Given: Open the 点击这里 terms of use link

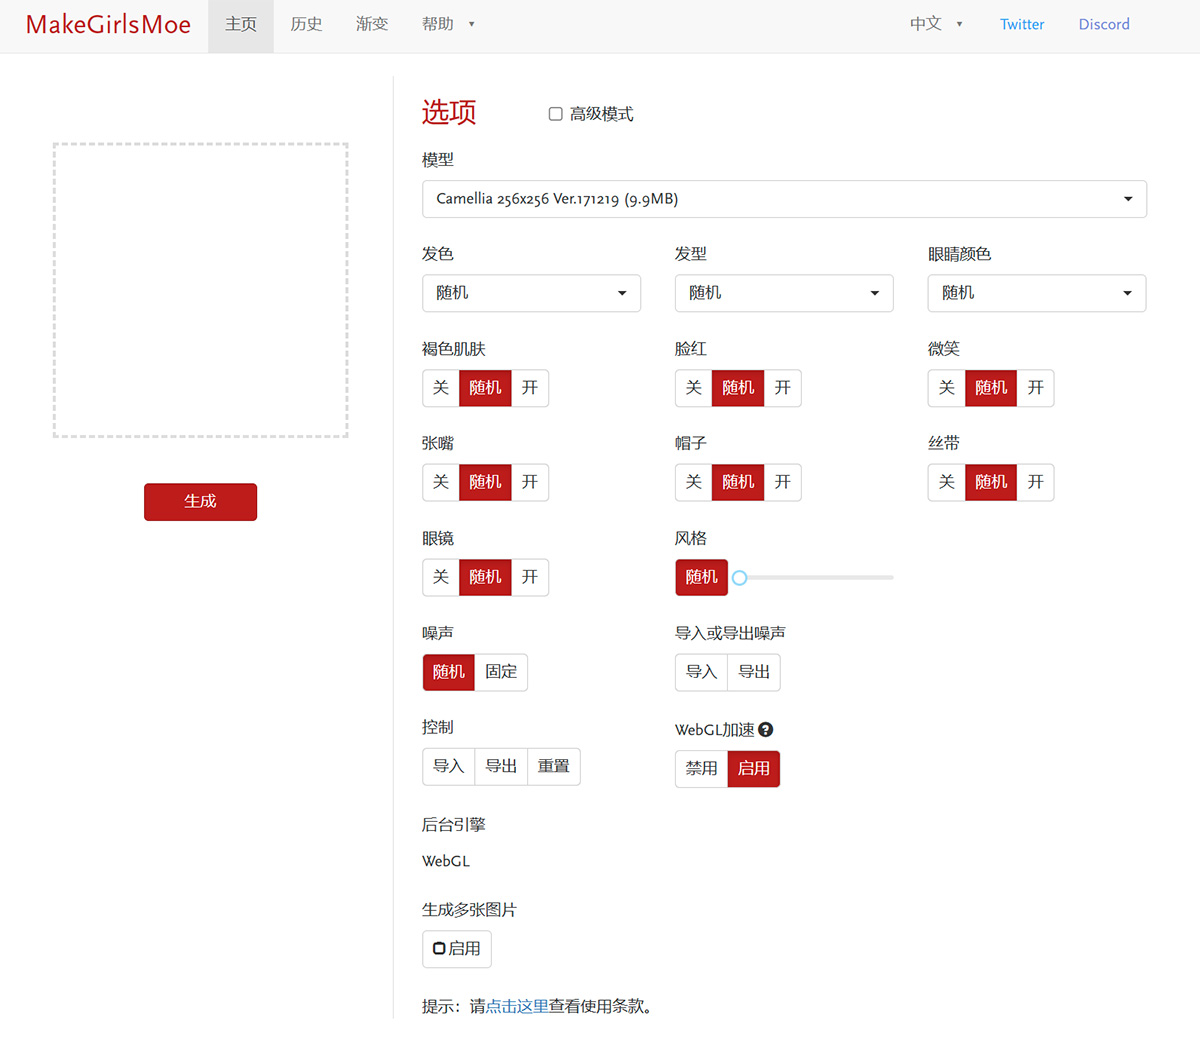Looking at the screenshot, I should click(517, 1006).
